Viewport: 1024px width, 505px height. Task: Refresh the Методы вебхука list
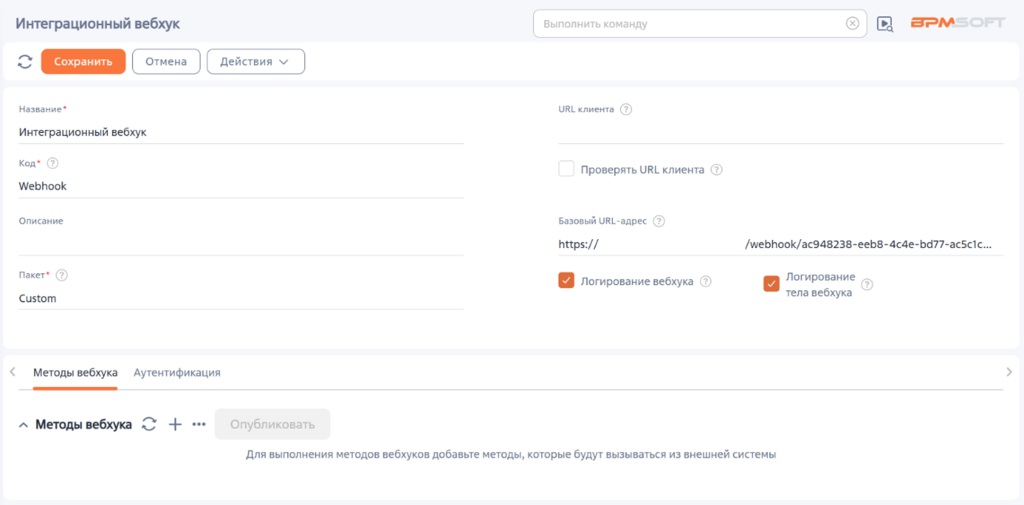coord(149,424)
